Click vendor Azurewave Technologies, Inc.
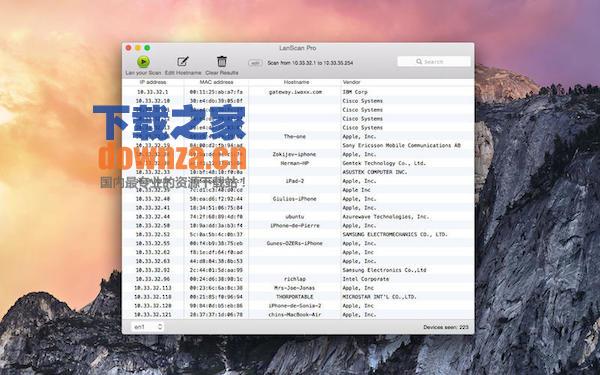 [386, 217]
